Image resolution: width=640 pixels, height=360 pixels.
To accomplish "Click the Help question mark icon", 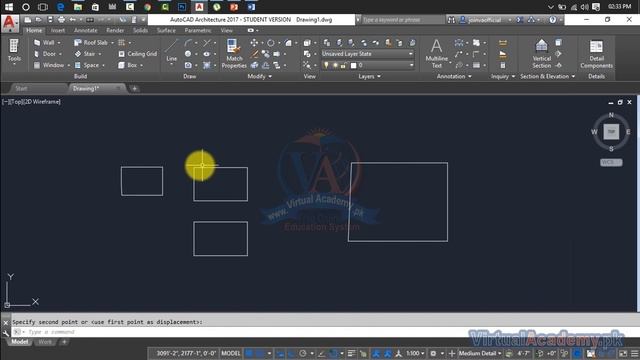I will pyautogui.click(x=553, y=20).
